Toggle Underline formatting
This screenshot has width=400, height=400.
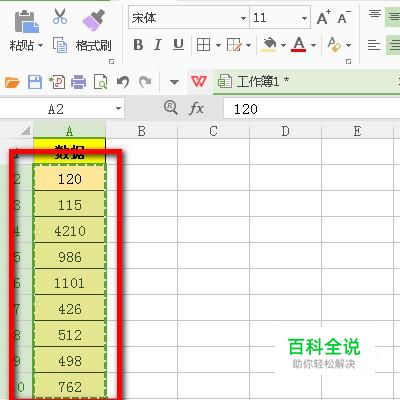pos(178,45)
